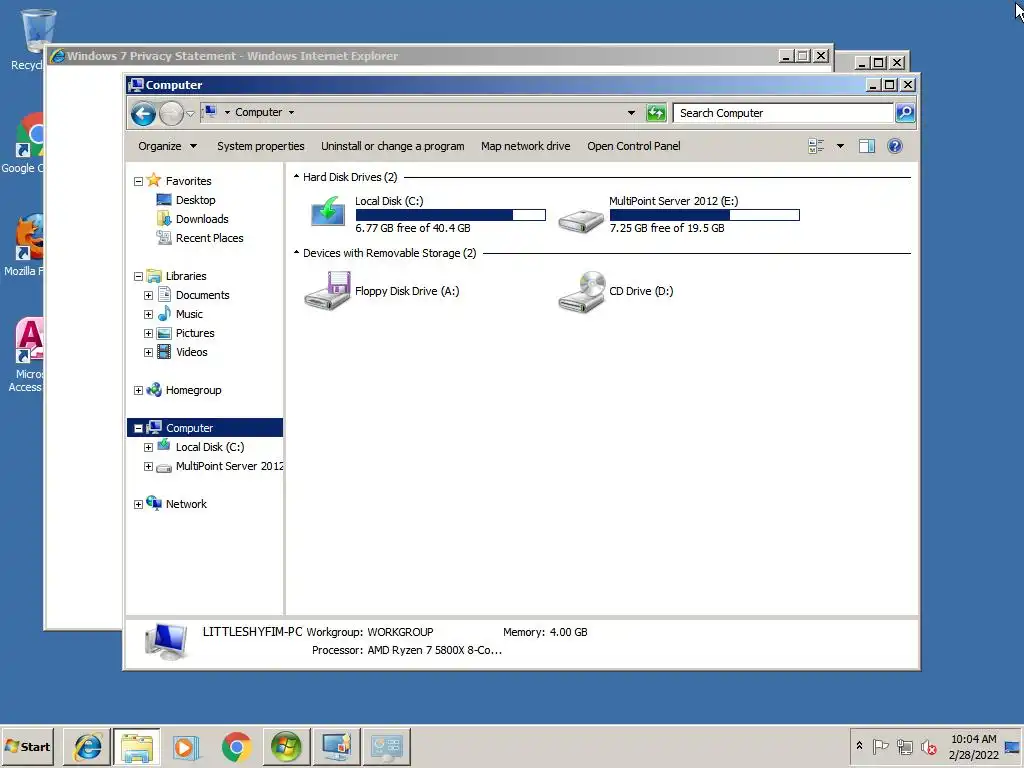1024x768 pixels.
Task: Click Windows Explorer taskbar icon
Action: tap(137, 746)
